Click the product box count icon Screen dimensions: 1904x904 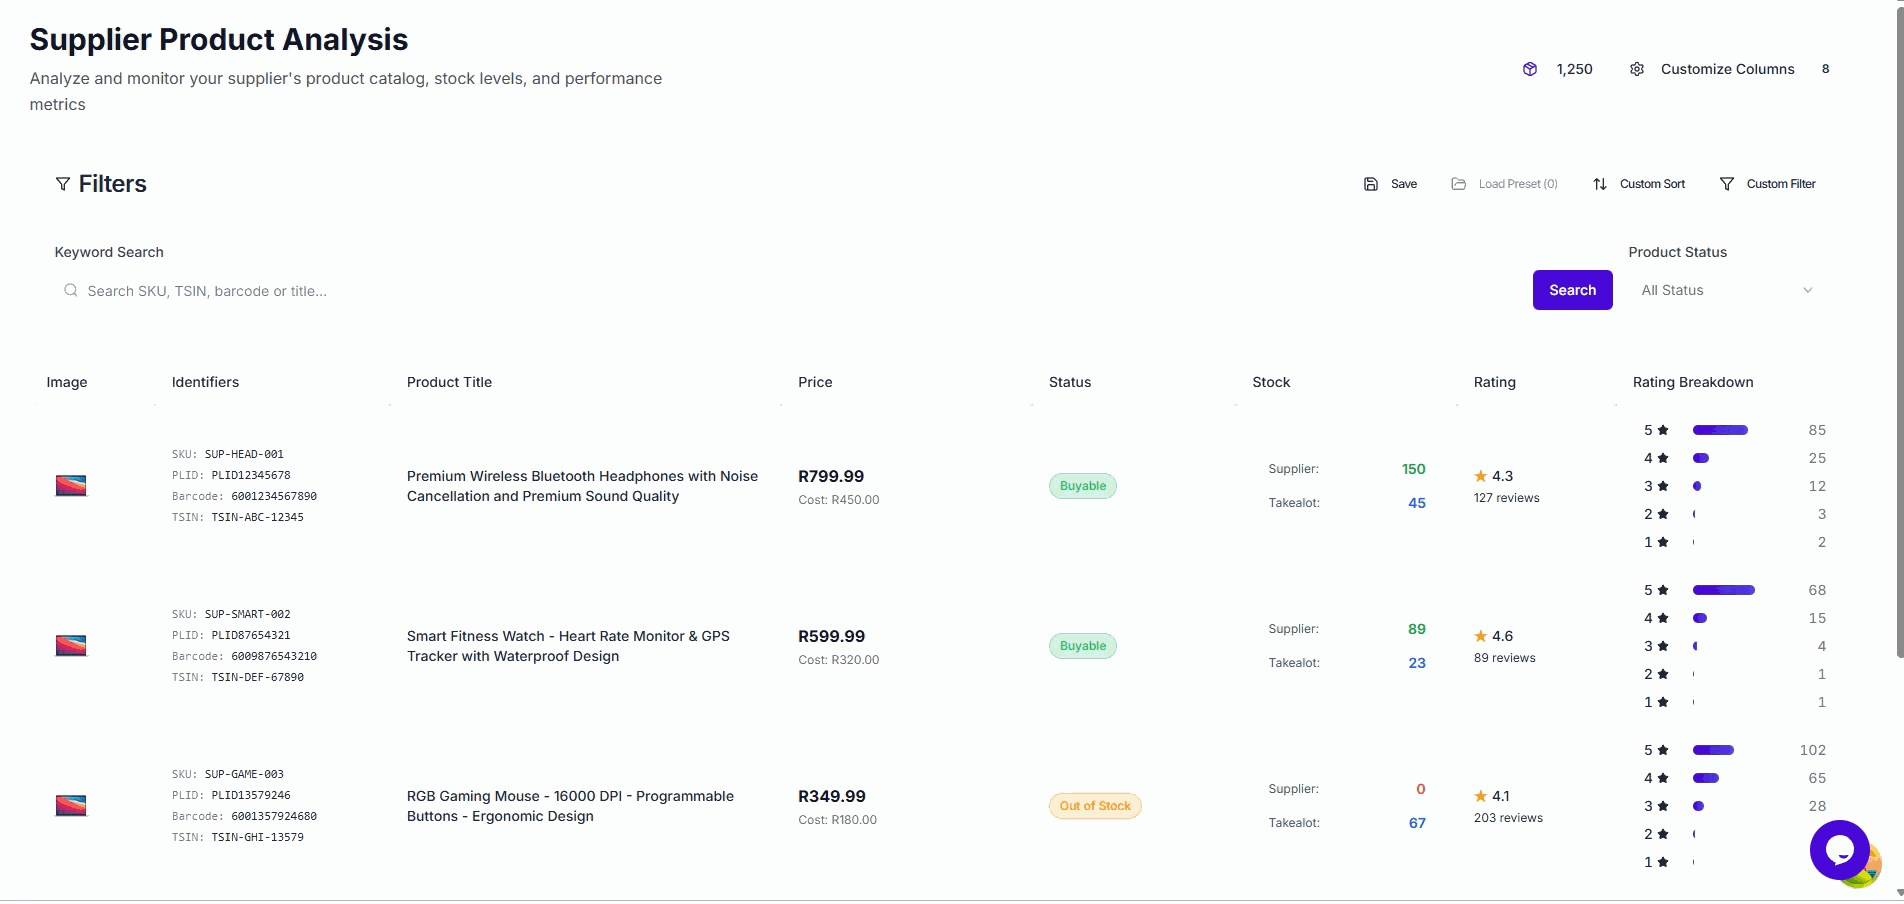coord(1530,69)
